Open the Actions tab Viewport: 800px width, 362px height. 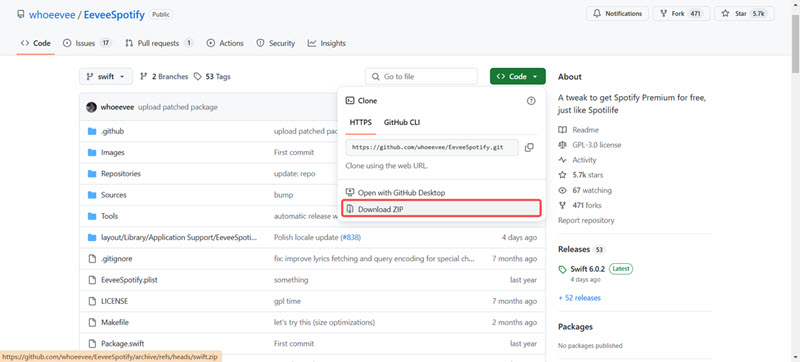click(x=225, y=43)
